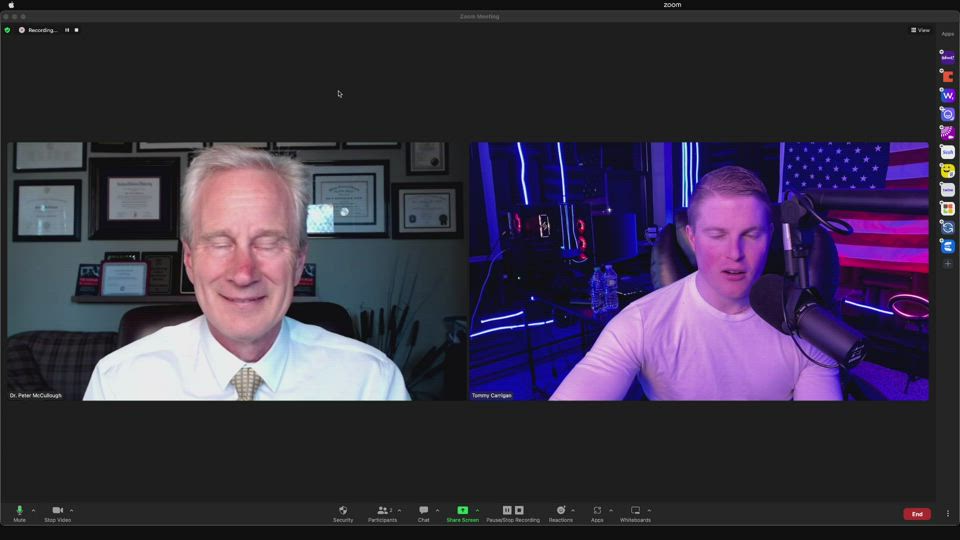Expand video options arrow beside Stop Video
The width and height of the screenshot is (960, 540).
71,510
